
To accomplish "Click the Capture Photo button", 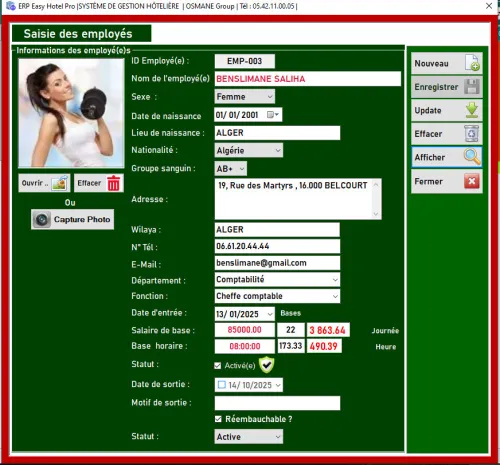I will [72, 219].
